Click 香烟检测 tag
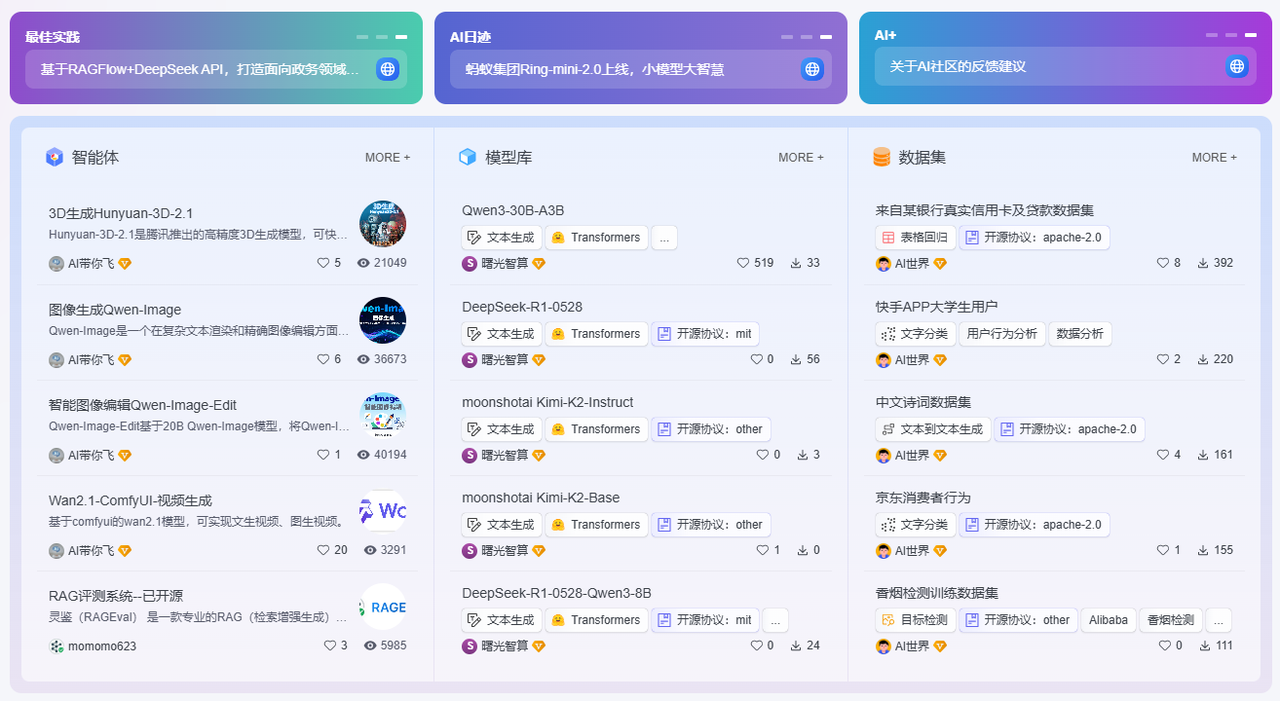 coord(1170,620)
